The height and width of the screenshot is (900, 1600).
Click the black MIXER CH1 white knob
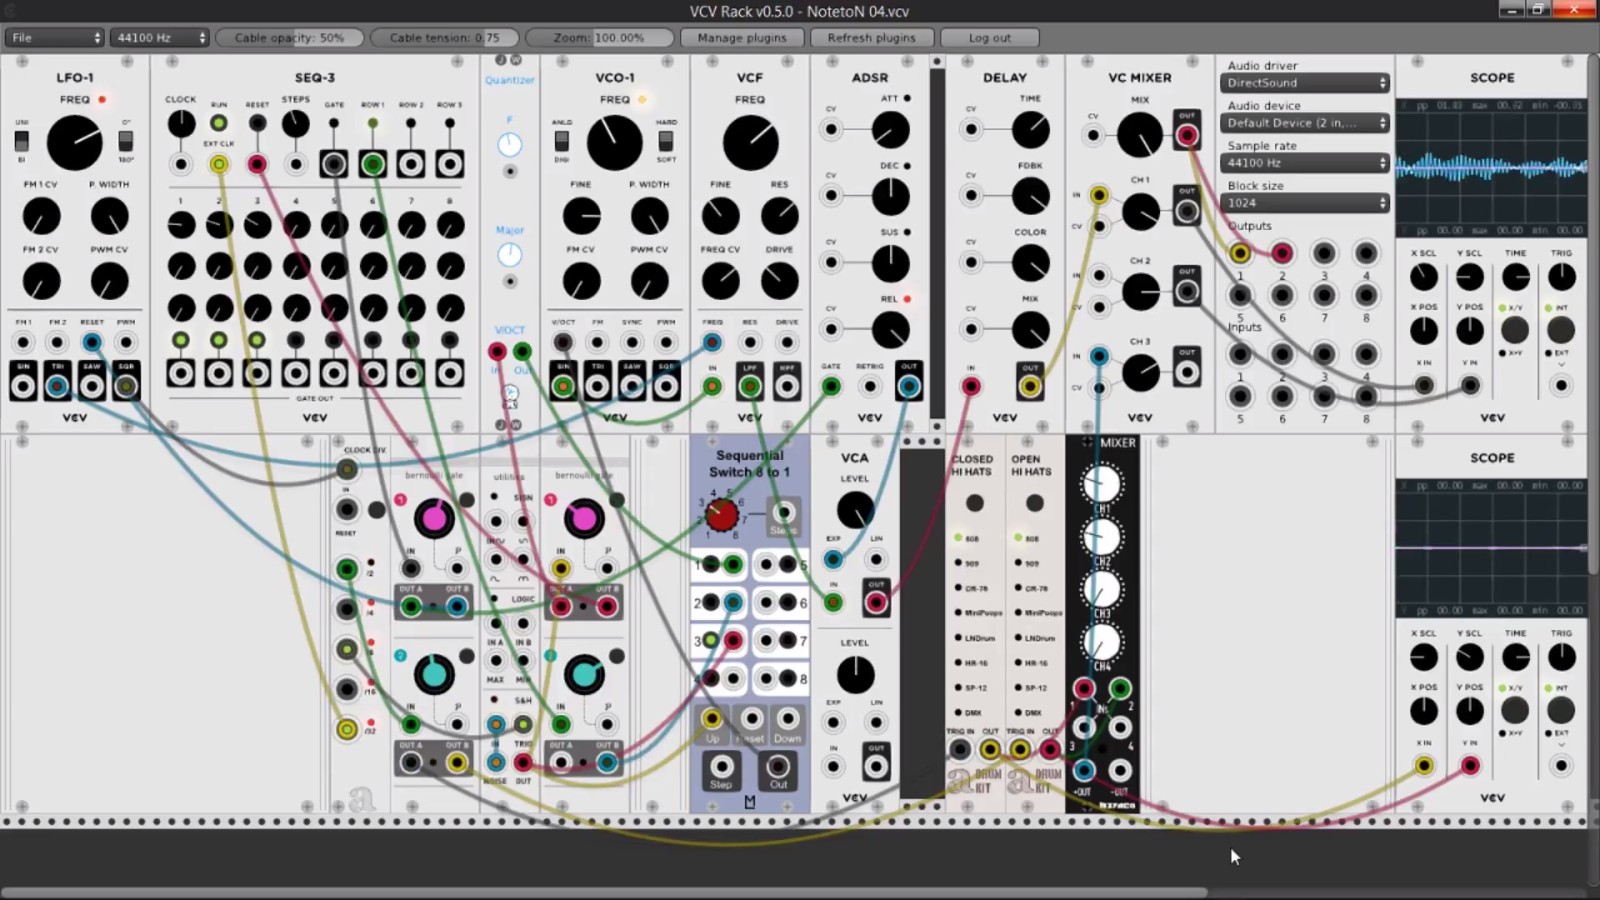click(x=1101, y=484)
